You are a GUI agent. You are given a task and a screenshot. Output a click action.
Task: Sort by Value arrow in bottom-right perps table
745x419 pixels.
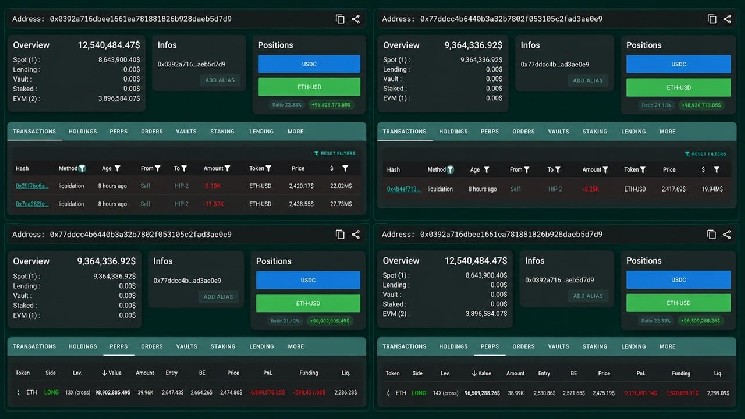point(474,373)
